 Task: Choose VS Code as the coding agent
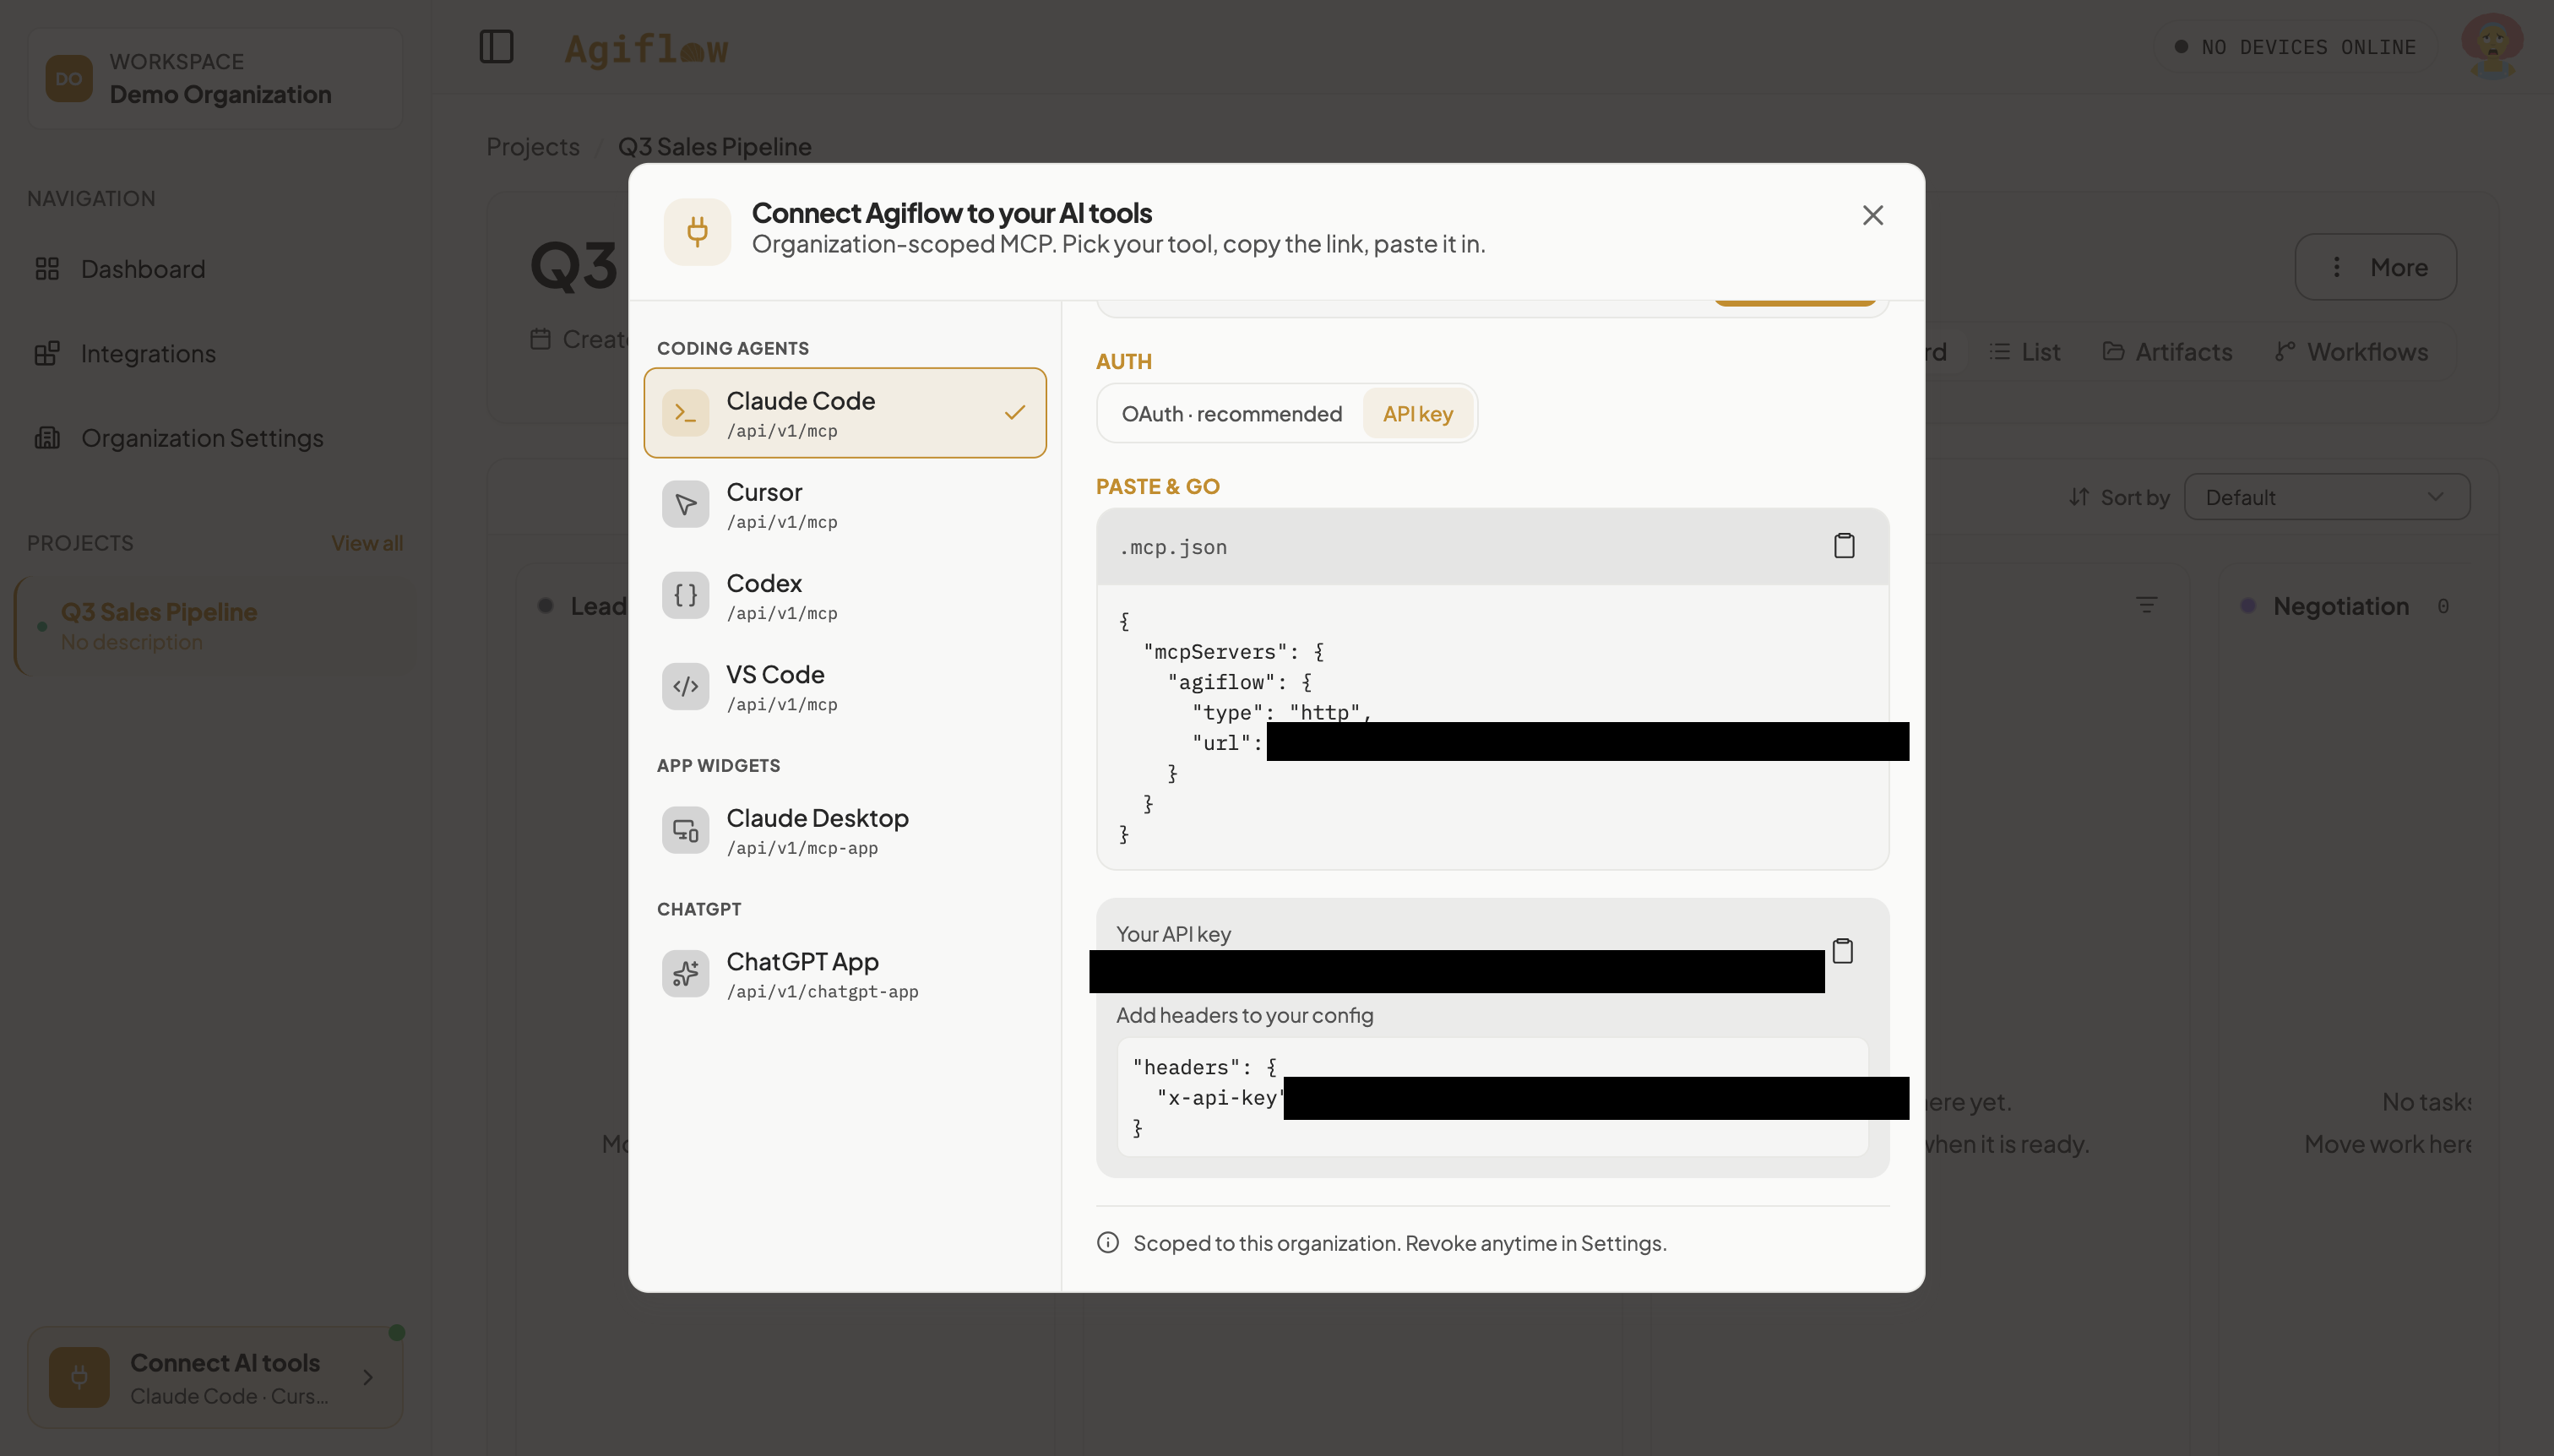tap(845, 687)
